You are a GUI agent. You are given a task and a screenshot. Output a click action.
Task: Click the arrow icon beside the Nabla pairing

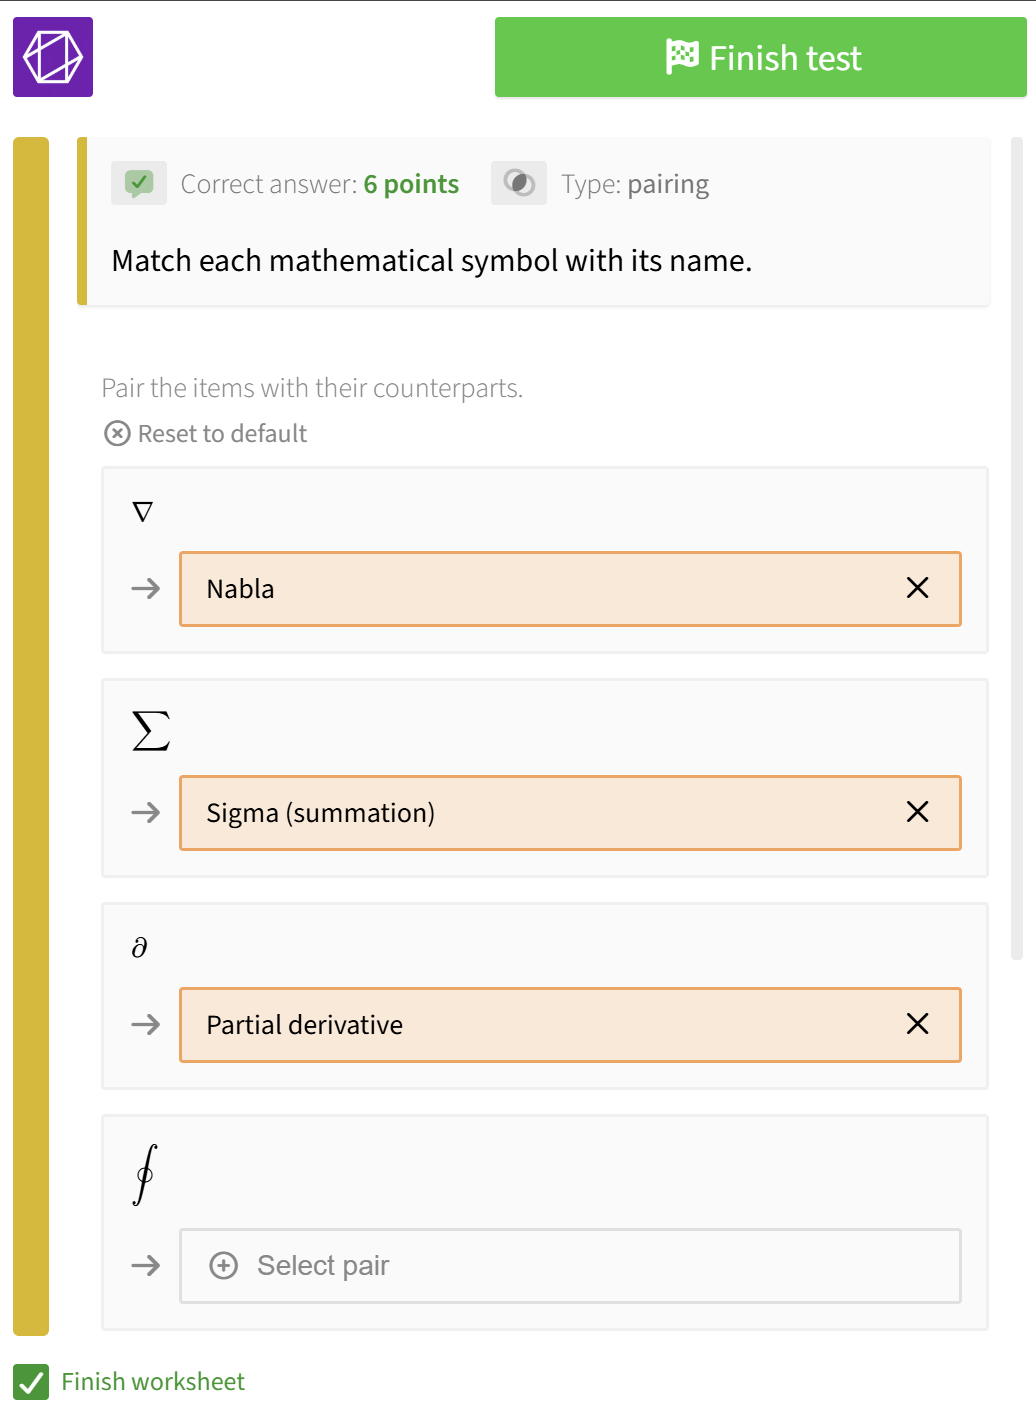point(145,589)
